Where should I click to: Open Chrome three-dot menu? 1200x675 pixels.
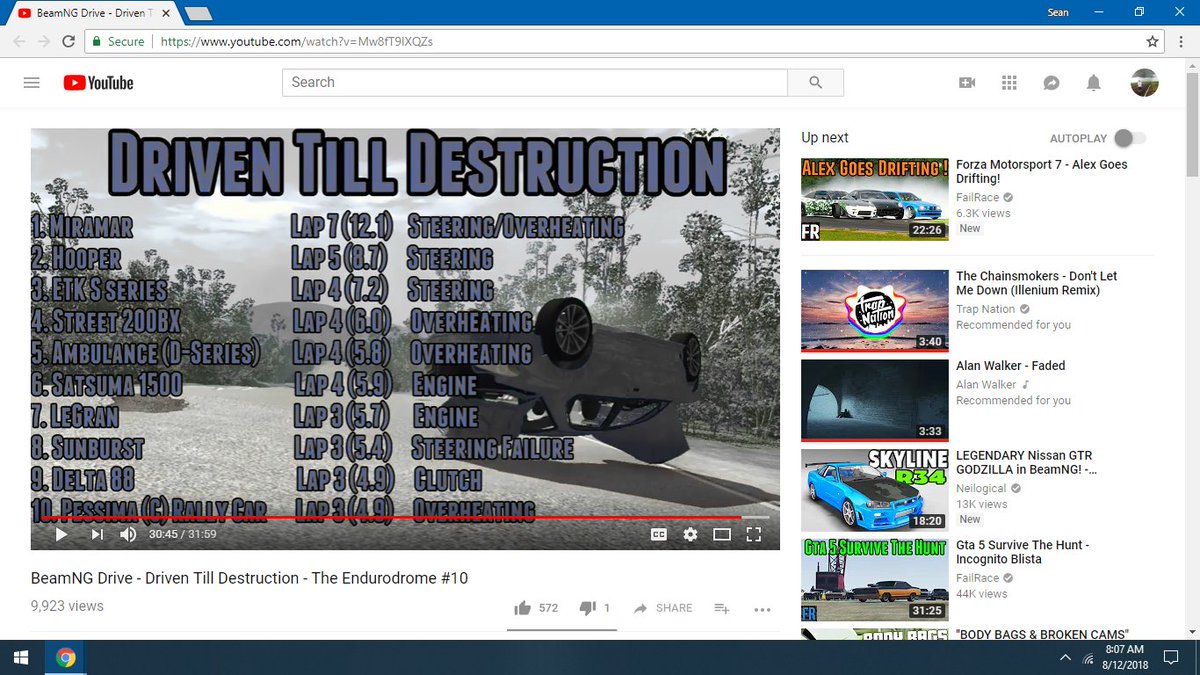(1183, 42)
